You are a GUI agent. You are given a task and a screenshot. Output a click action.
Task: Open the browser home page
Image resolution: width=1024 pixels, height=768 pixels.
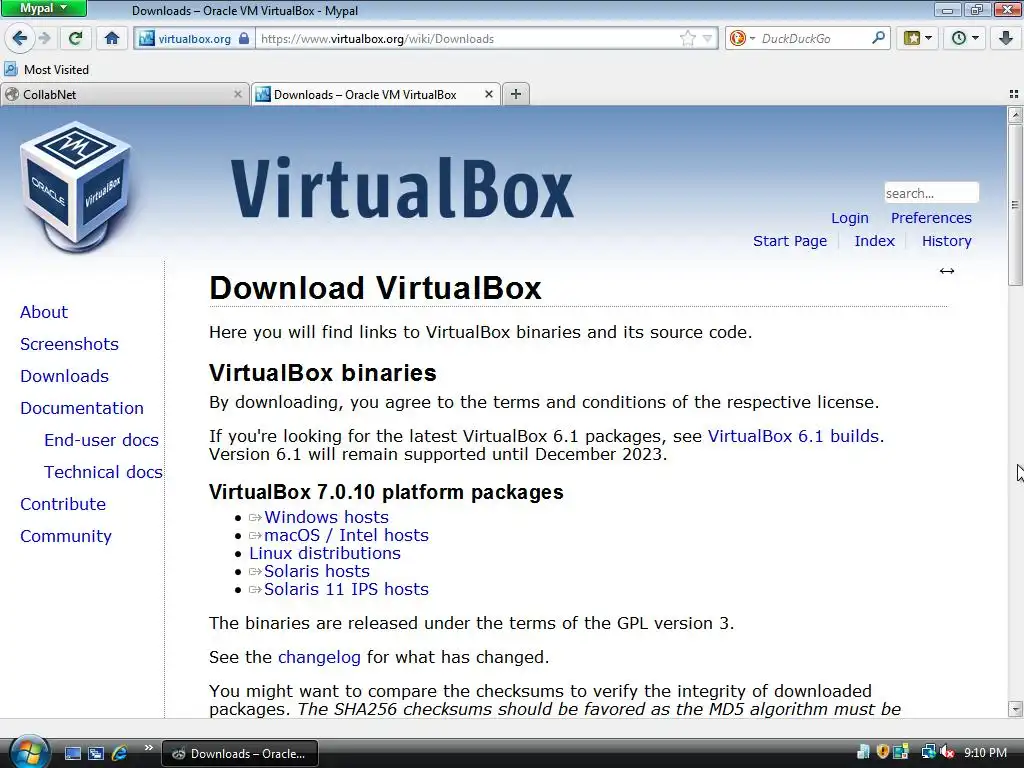point(112,39)
